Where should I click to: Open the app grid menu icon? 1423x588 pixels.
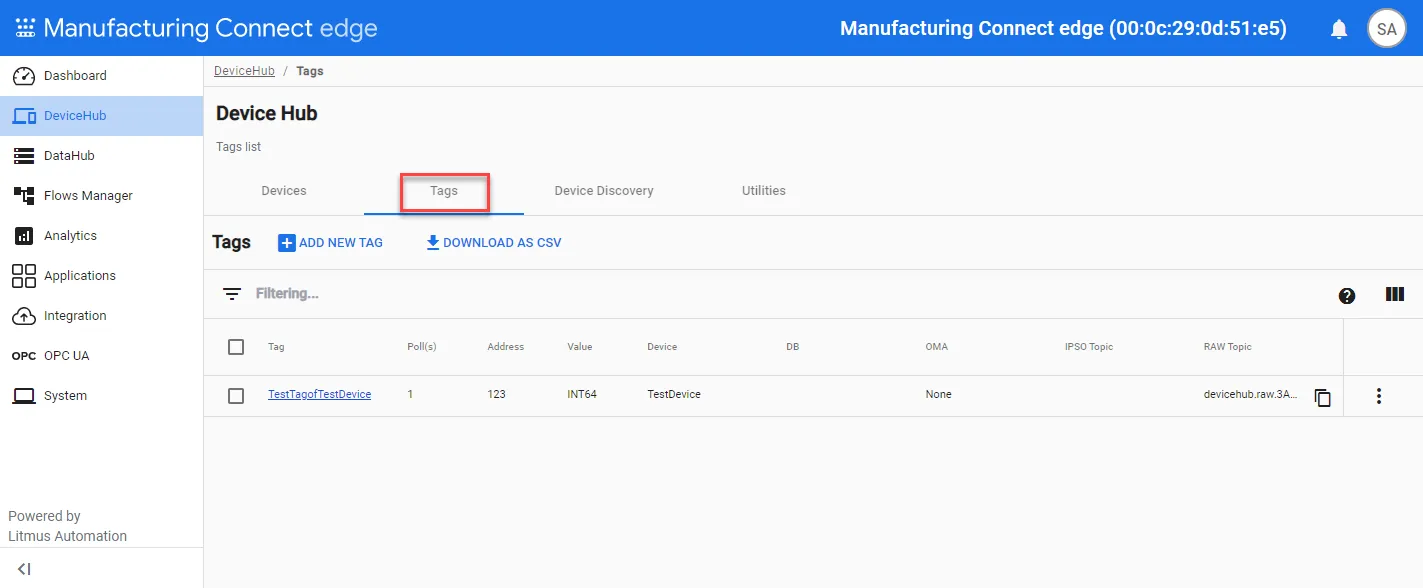pos(25,28)
